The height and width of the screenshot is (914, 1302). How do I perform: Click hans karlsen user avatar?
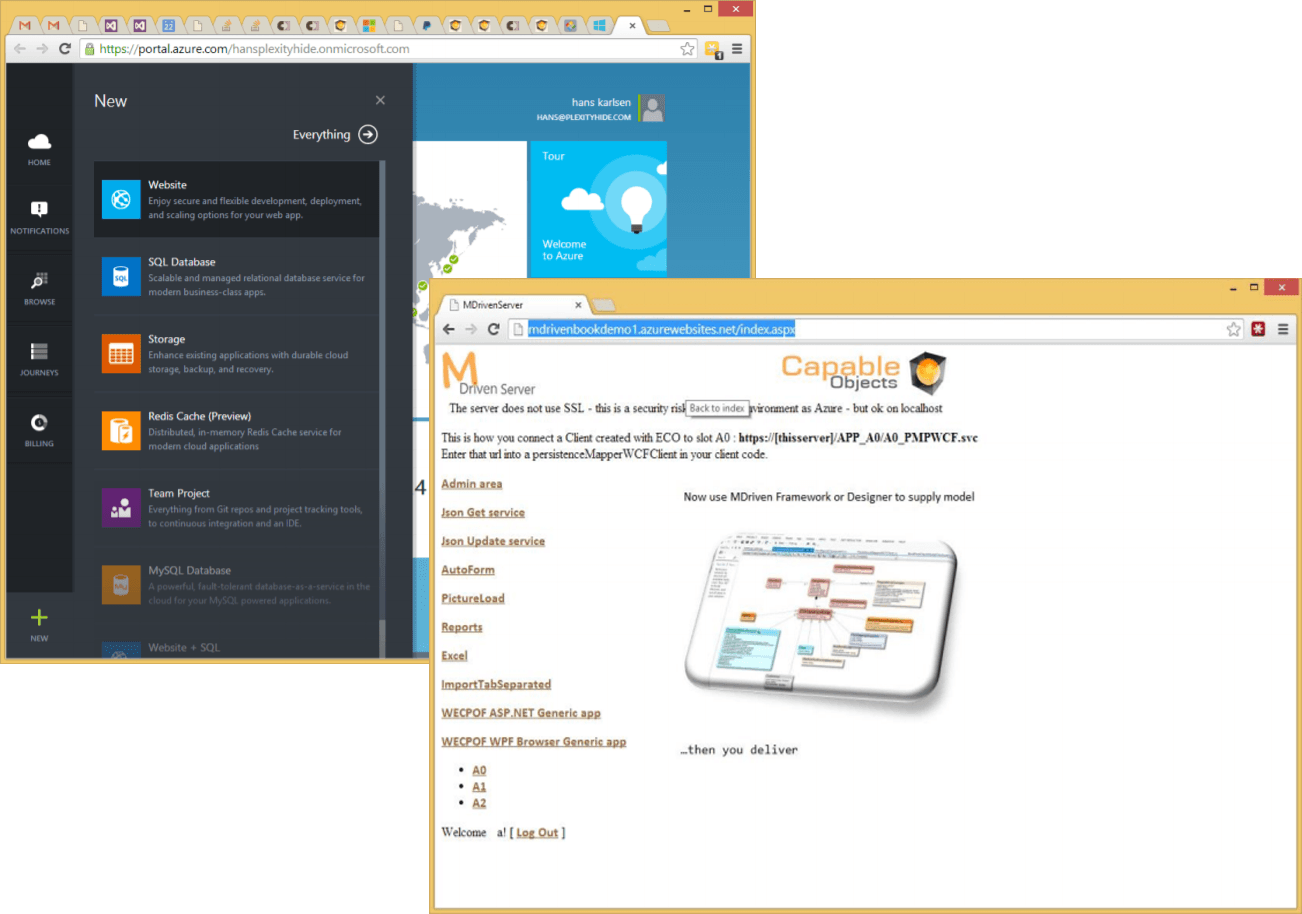pyautogui.click(x=653, y=109)
